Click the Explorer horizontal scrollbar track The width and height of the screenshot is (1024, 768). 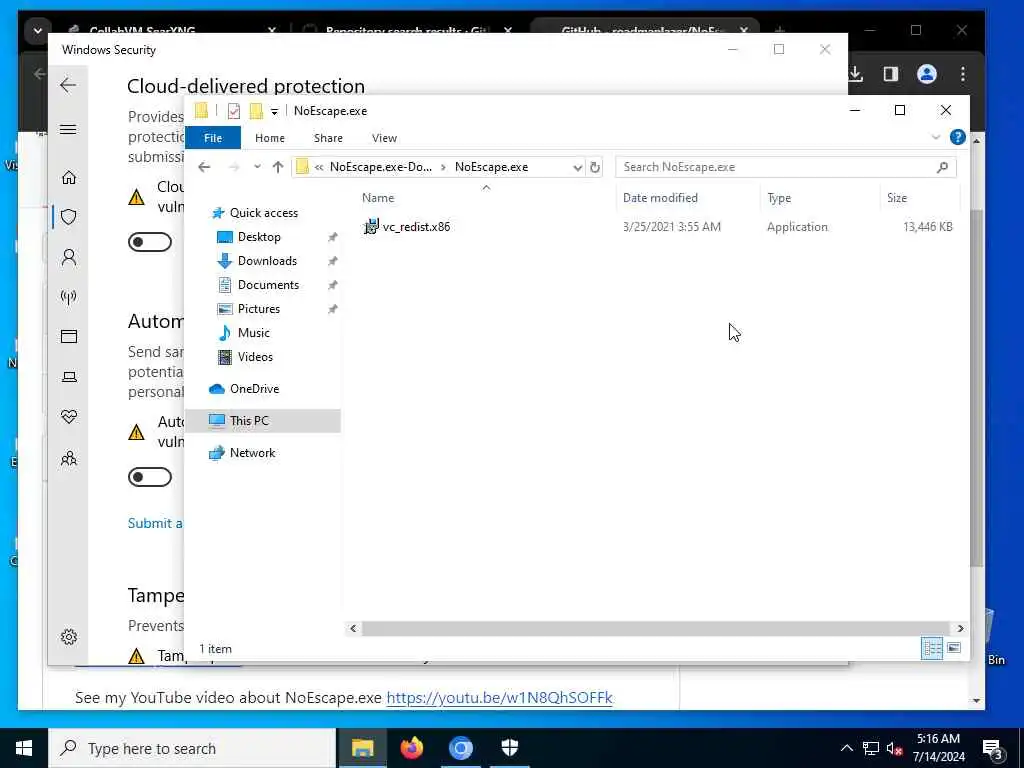(656, 628)
